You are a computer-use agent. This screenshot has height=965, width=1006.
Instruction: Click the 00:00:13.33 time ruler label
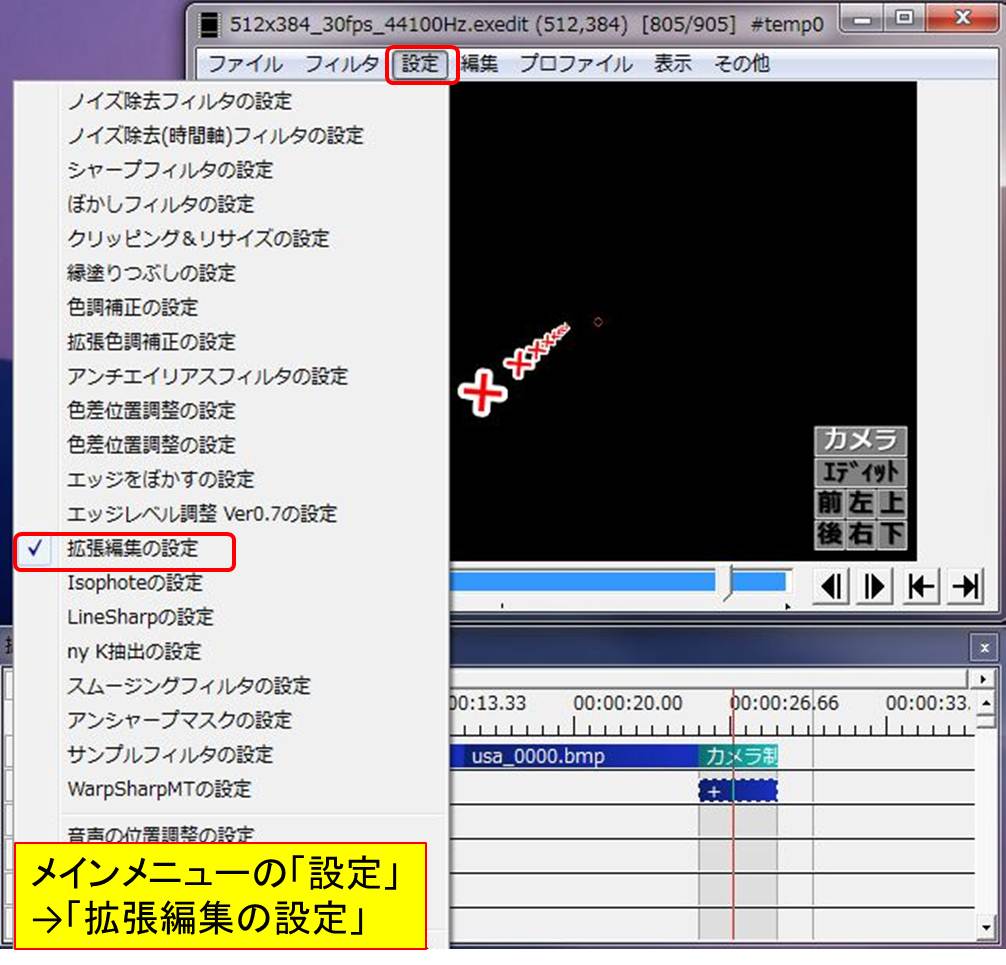point(488,703)
